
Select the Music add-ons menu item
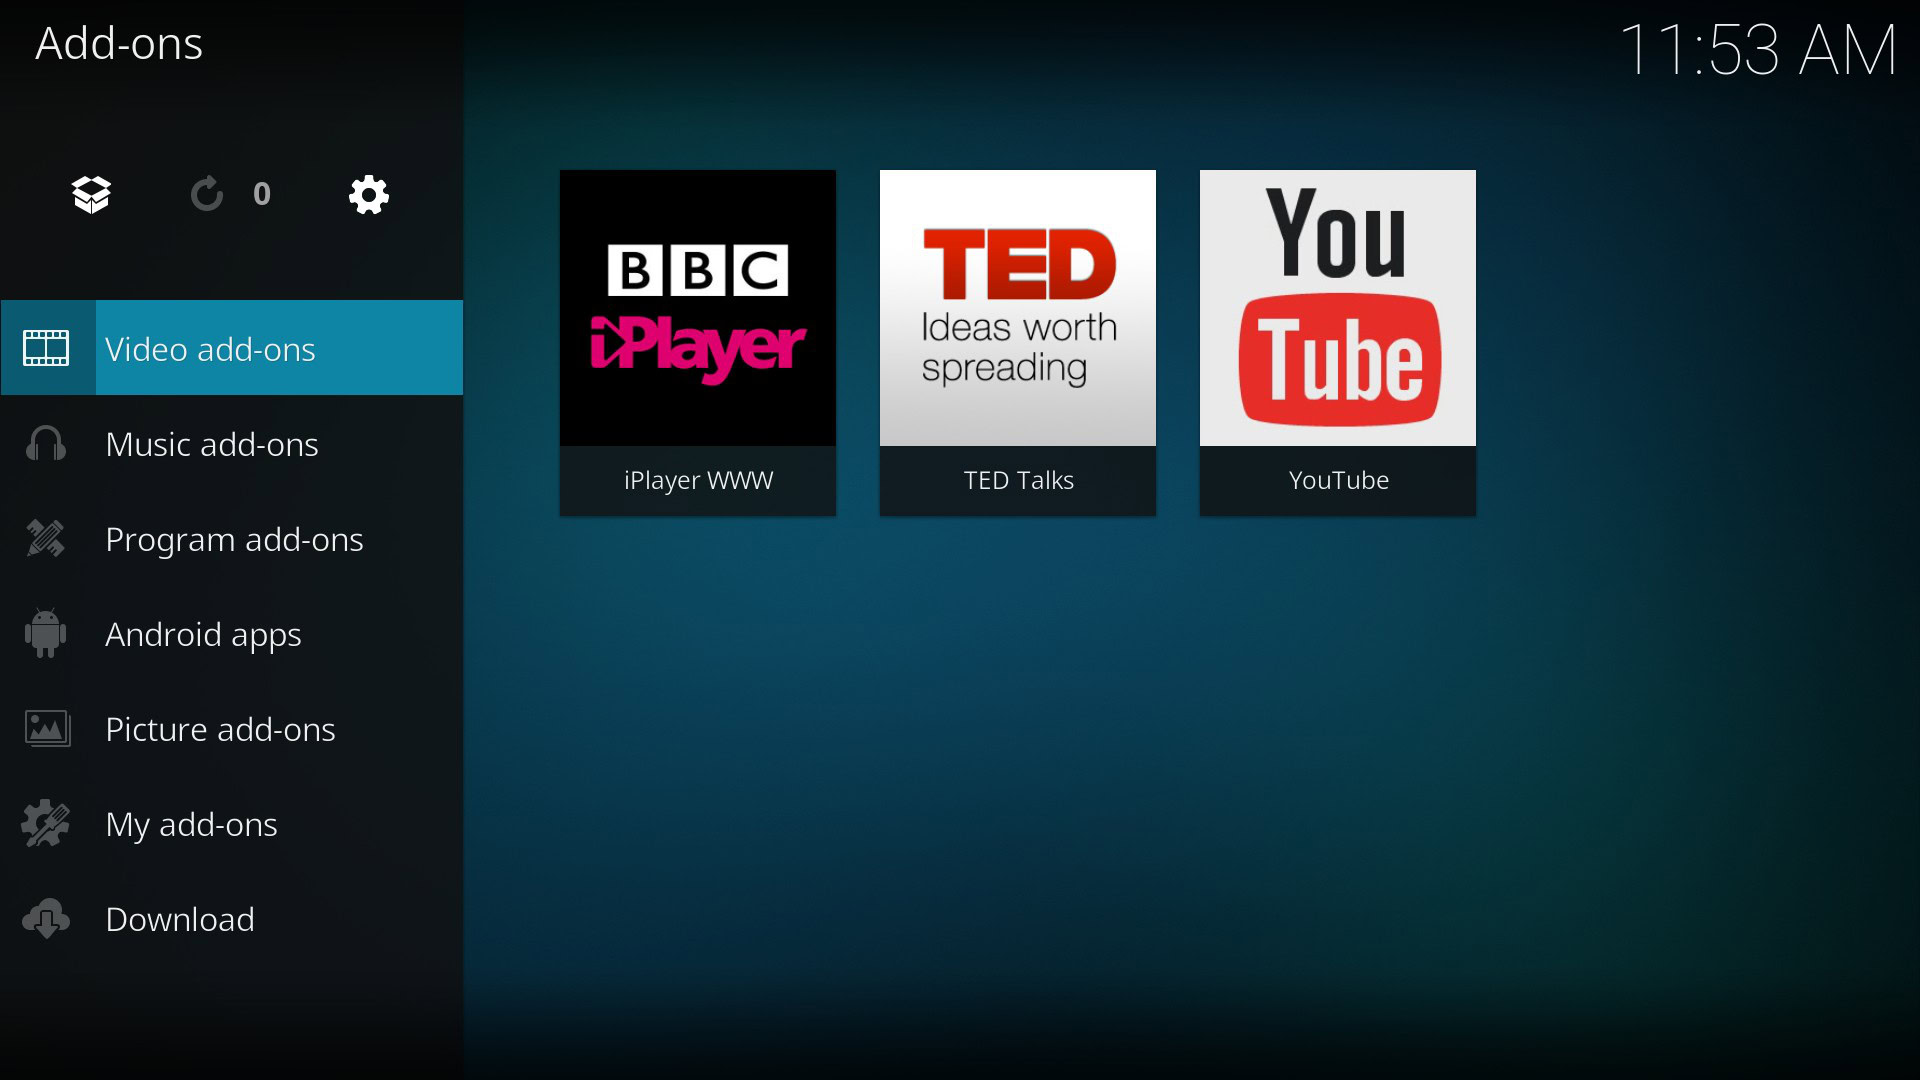(231, 442)
